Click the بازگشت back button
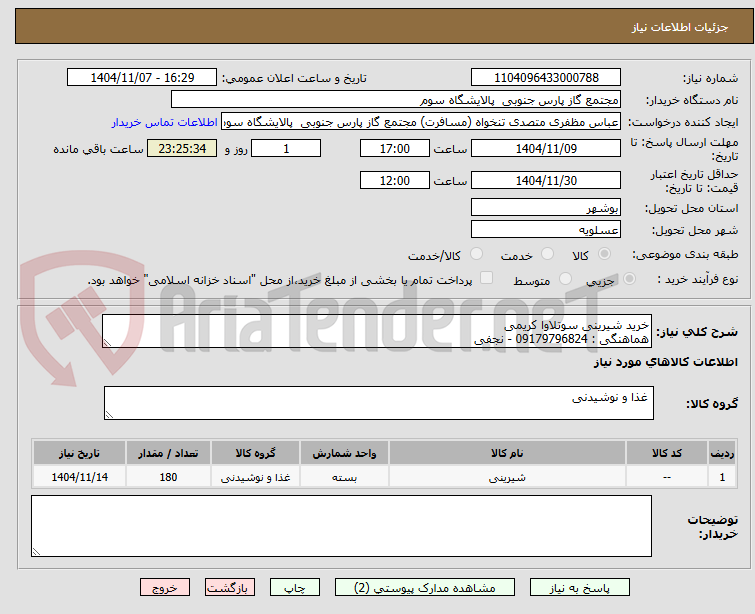The width and height of the screenshot is (755, 614). tap(230, 588)
